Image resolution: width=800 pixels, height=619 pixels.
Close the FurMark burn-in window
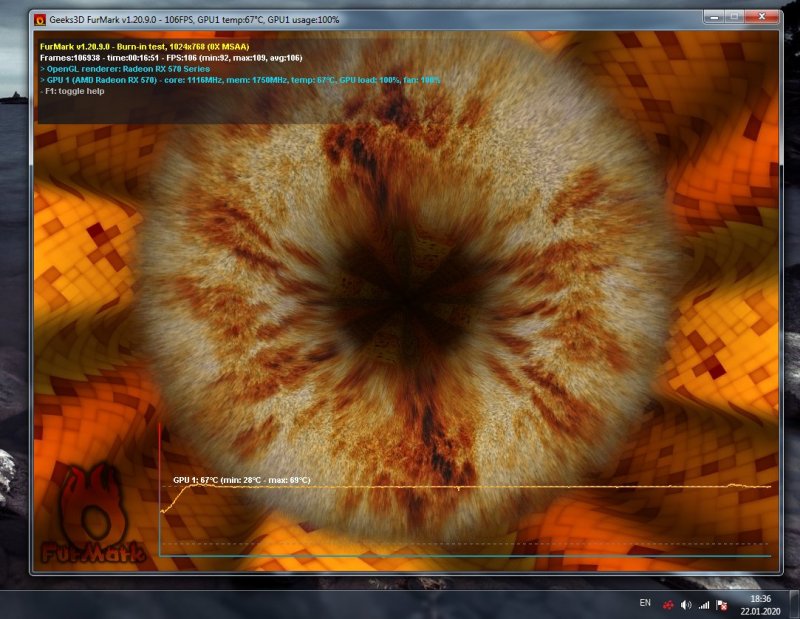tap(763, 17)
